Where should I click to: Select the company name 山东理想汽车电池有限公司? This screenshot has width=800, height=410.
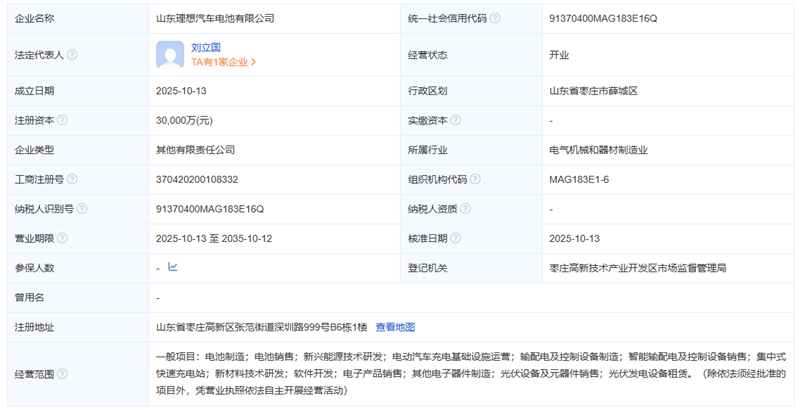(x=215, y=18)
